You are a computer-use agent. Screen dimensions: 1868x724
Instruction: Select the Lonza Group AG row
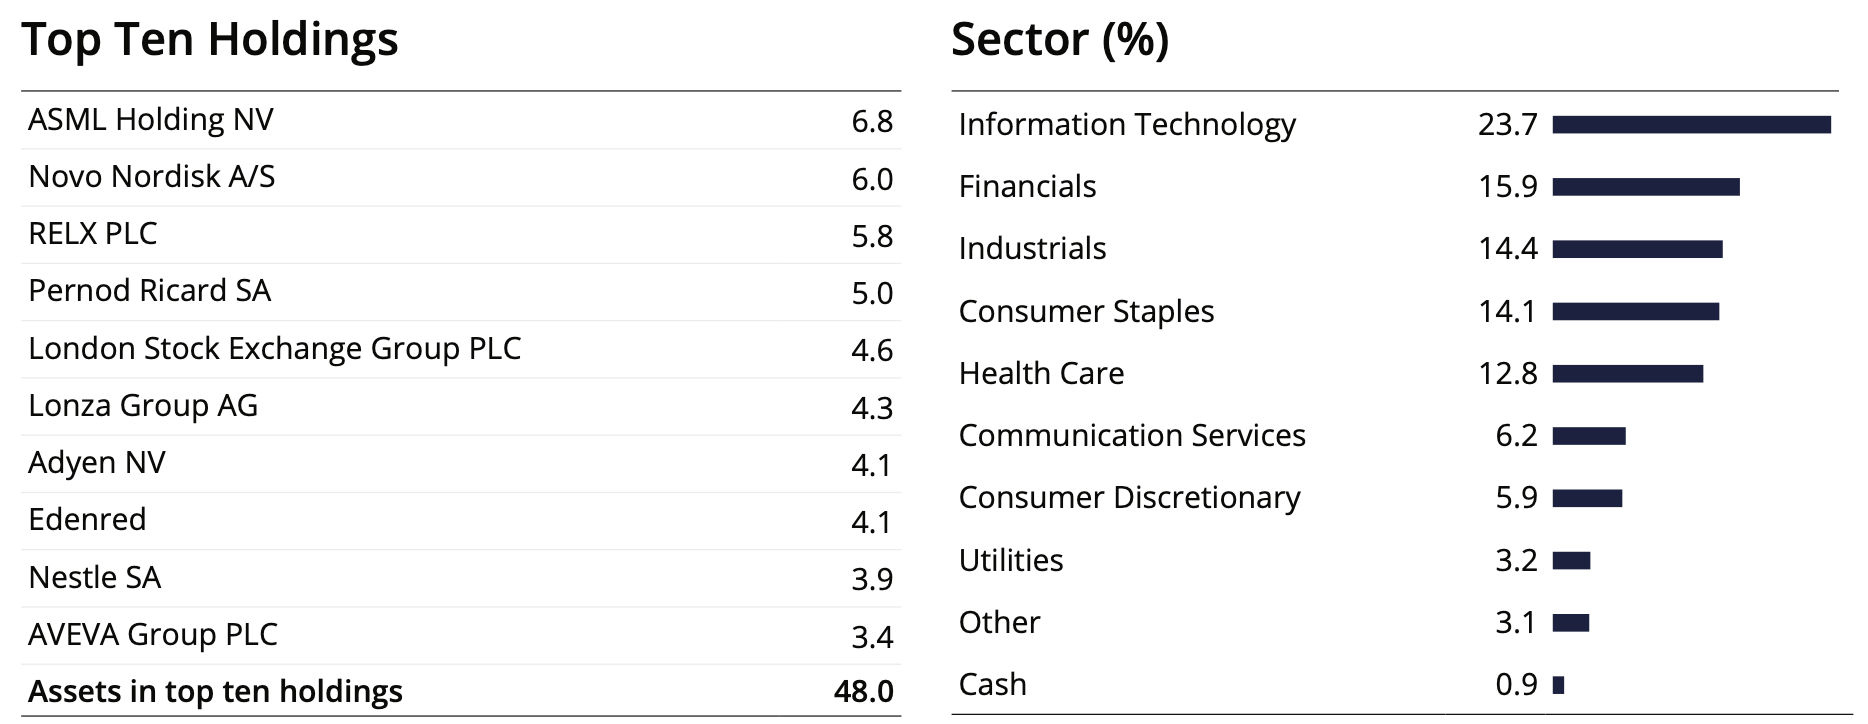(x=143, y=406)
